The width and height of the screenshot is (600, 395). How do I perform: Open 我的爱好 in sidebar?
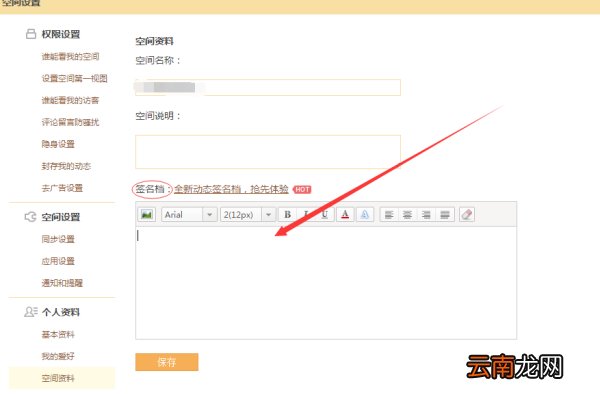58,356
